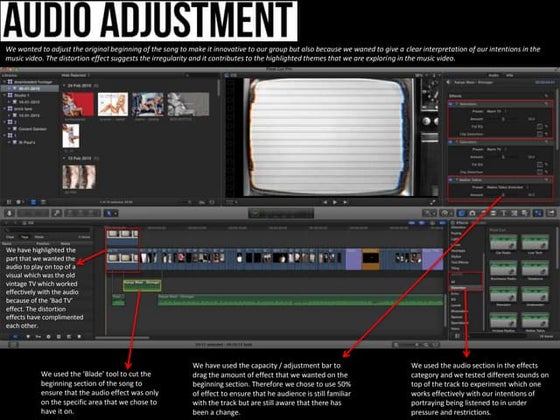
Task: Toggle the second Distortion effect checkbox
Action: pyautogui.click(x=451, y=142)
